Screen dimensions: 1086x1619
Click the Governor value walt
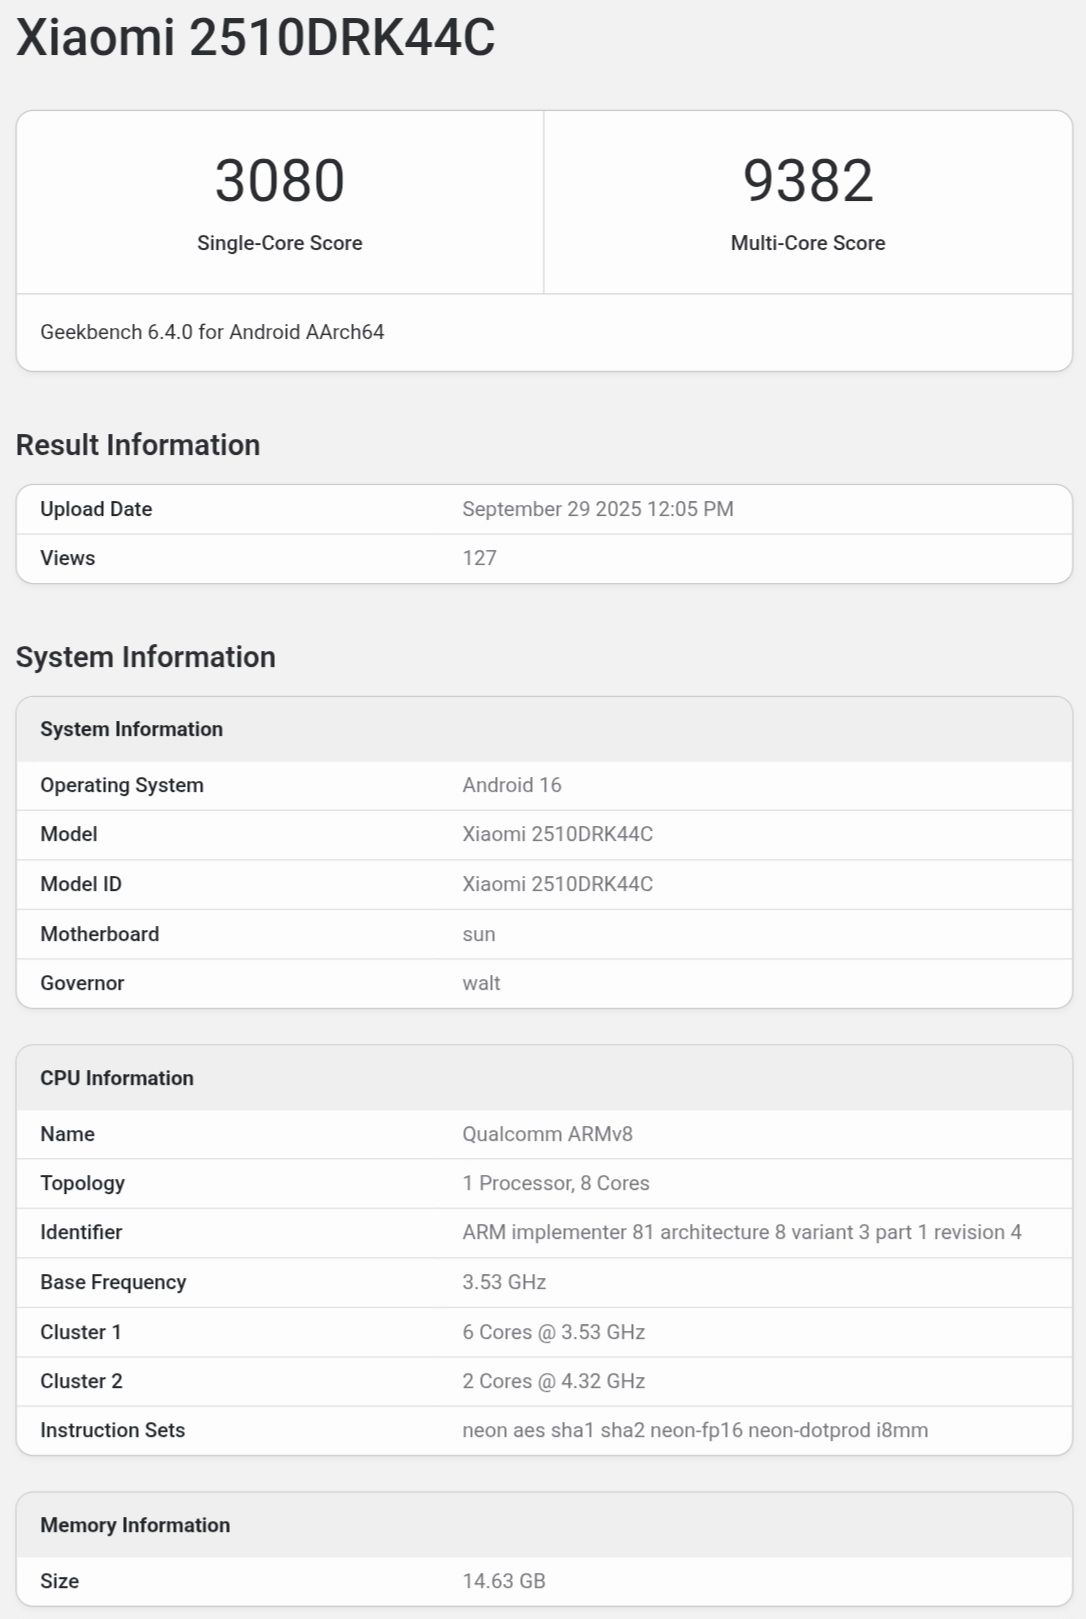[481, 983]
